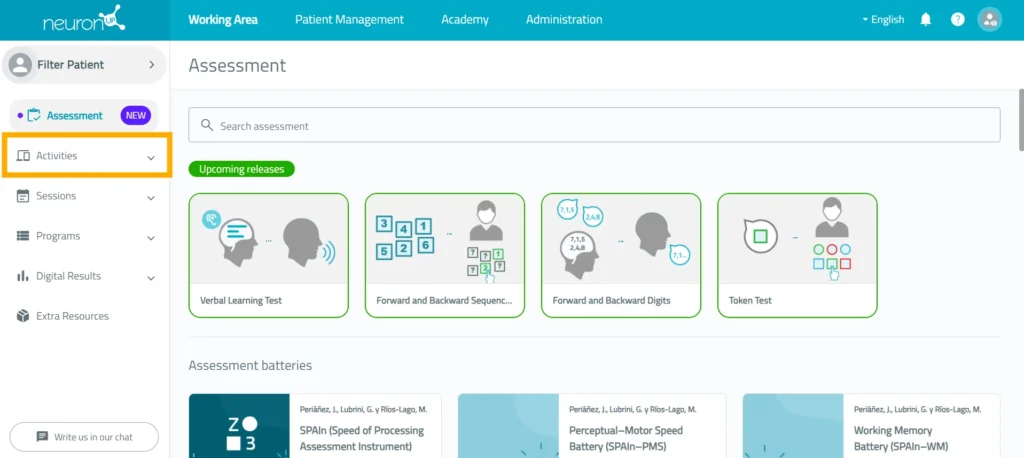Screen dimensions: 1024x458
Task: Click the NeuronUP logo
Action: 85,20
